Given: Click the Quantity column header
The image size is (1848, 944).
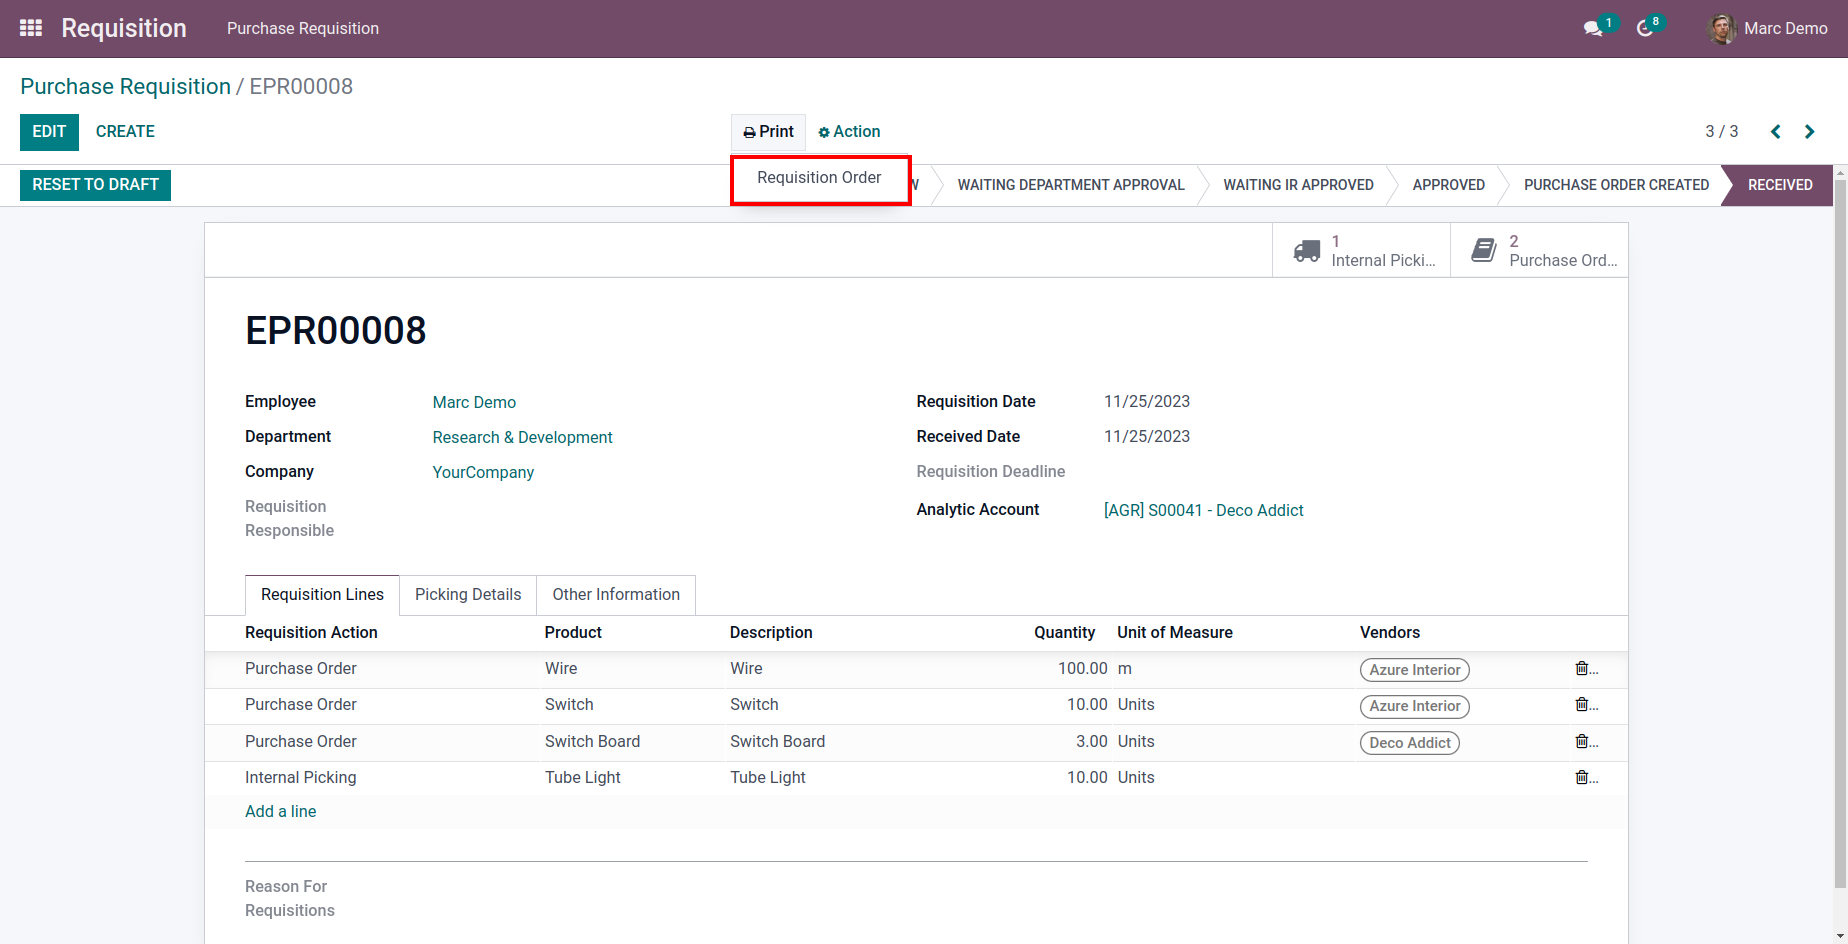Looking at the screenshot, I should 1064,633.
